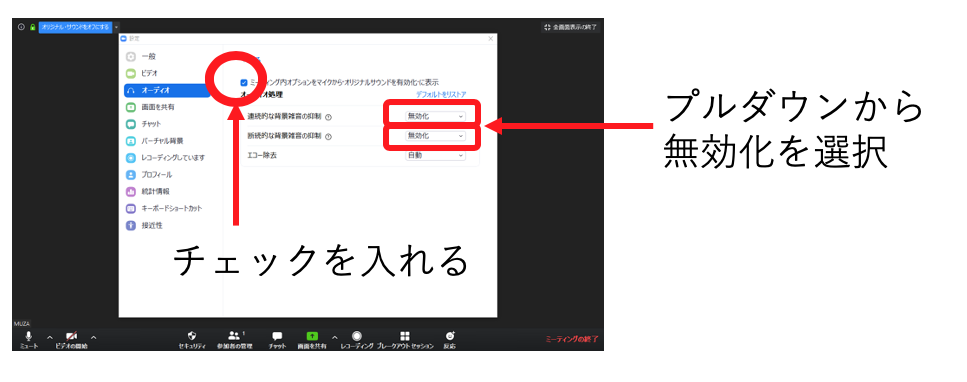Open エコー除去 dropdown set to 自動

pyautogui.click(x=435, y=156)
